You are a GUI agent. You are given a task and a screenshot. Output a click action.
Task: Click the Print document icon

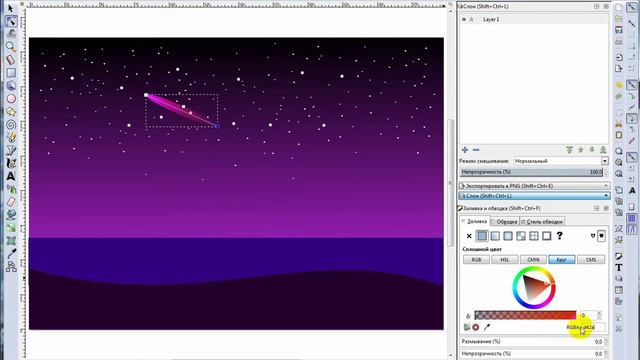(x=619, y=42)
